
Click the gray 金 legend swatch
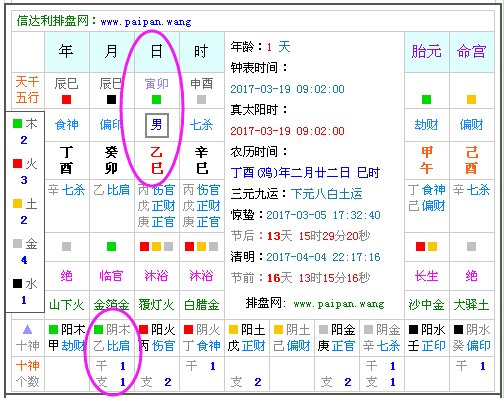17,243
